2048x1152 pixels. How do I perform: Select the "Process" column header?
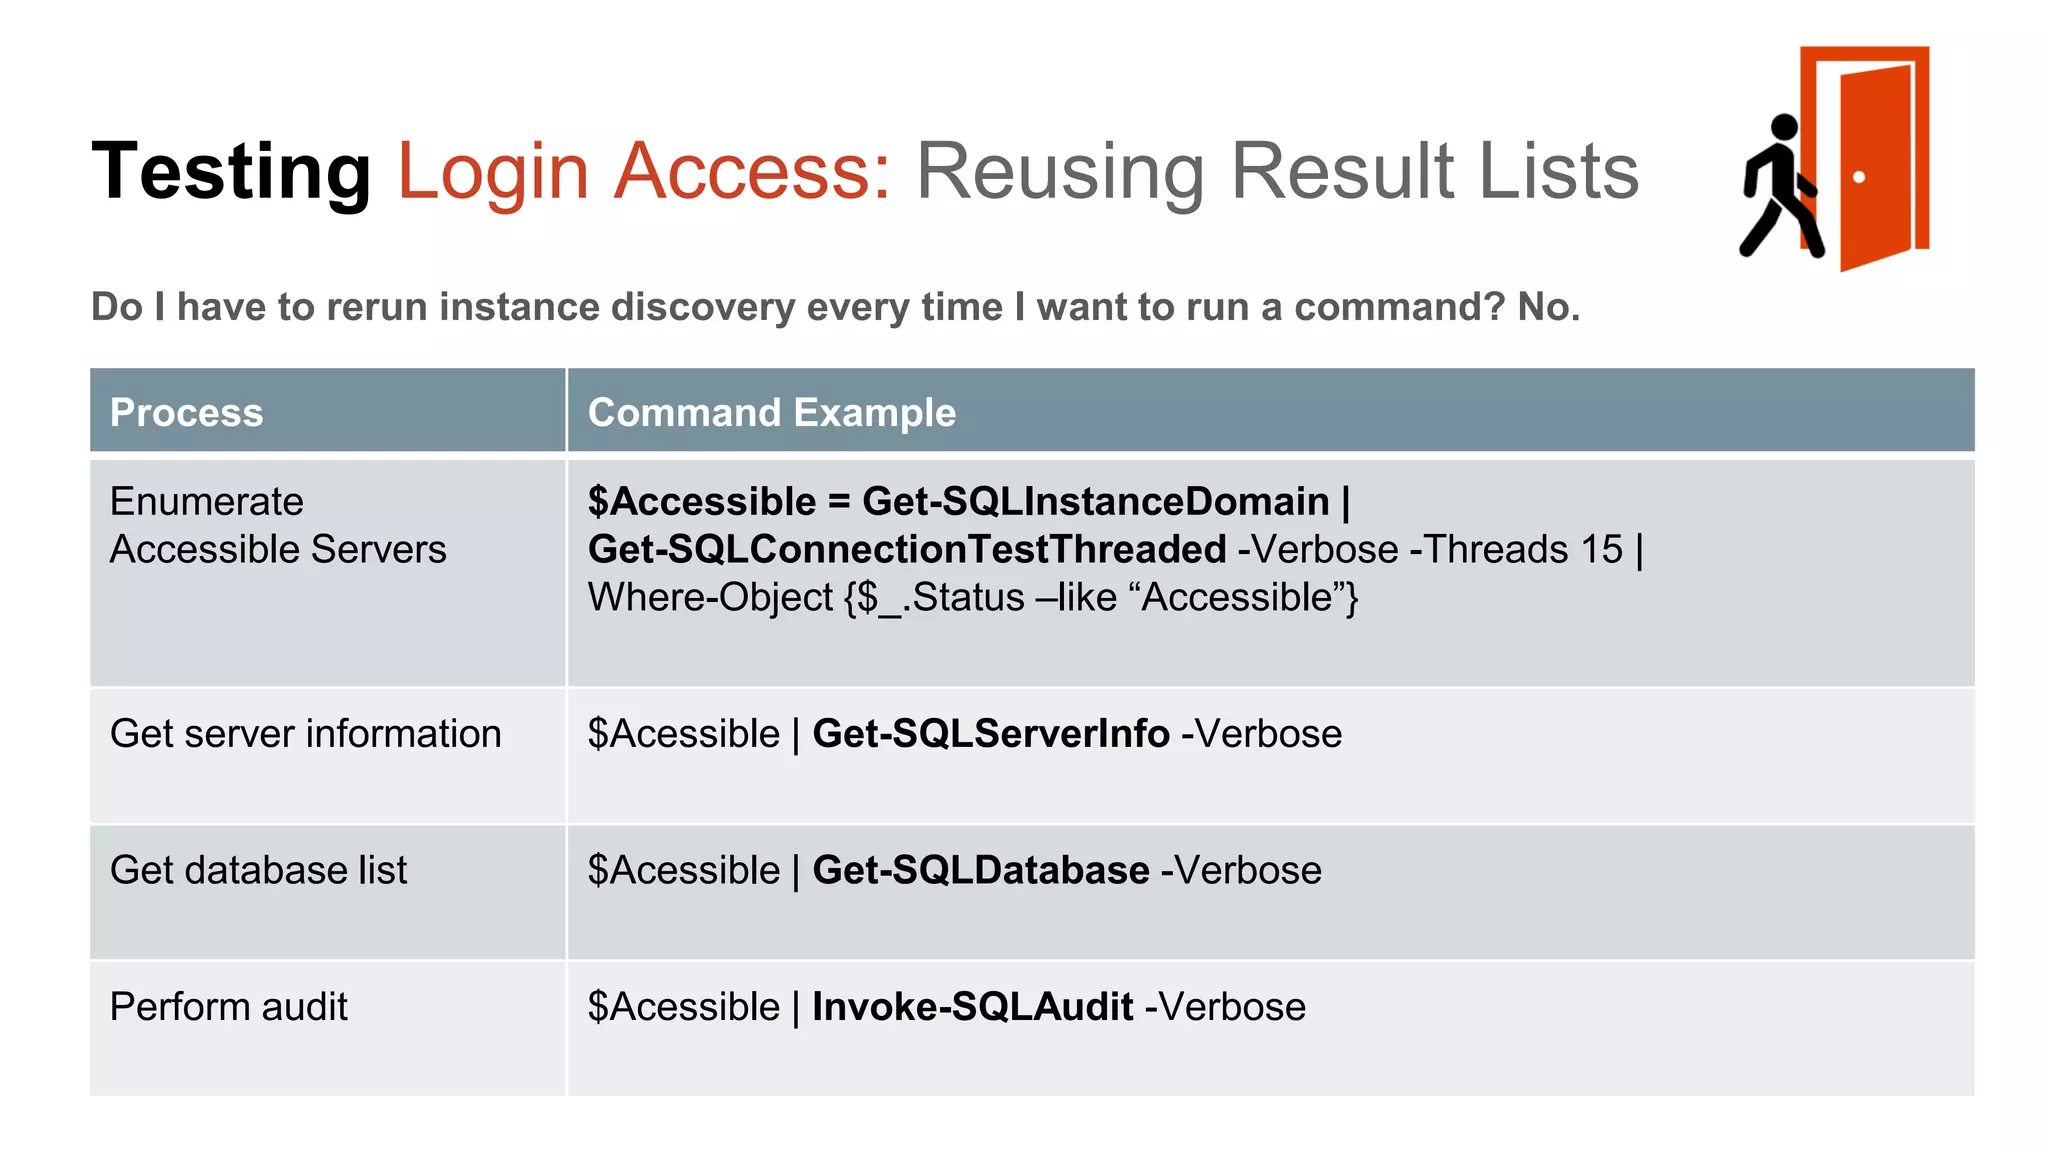(x=186, y=413)
